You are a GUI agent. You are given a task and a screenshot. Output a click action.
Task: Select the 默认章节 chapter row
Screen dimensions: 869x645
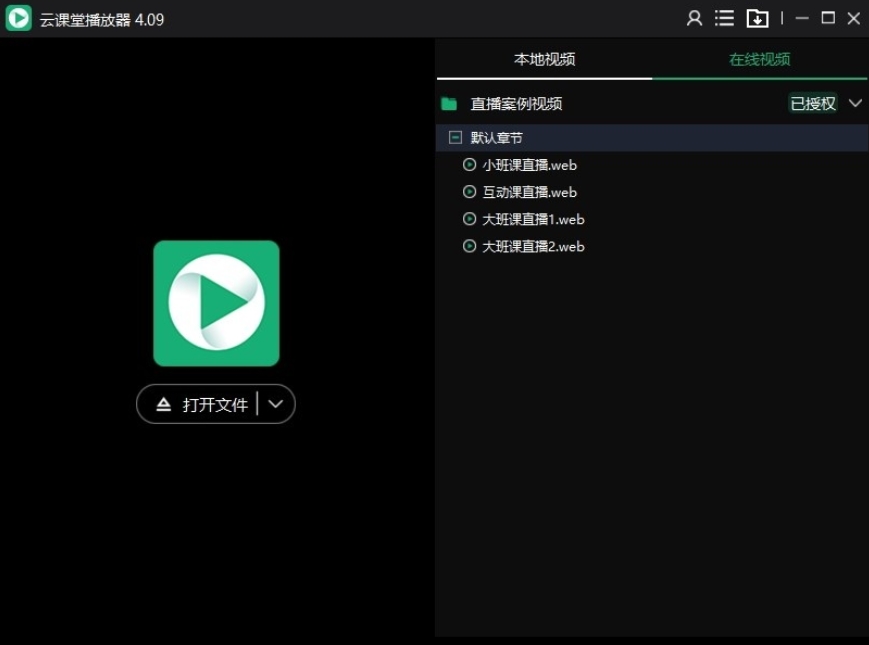(x=652, y=137)
